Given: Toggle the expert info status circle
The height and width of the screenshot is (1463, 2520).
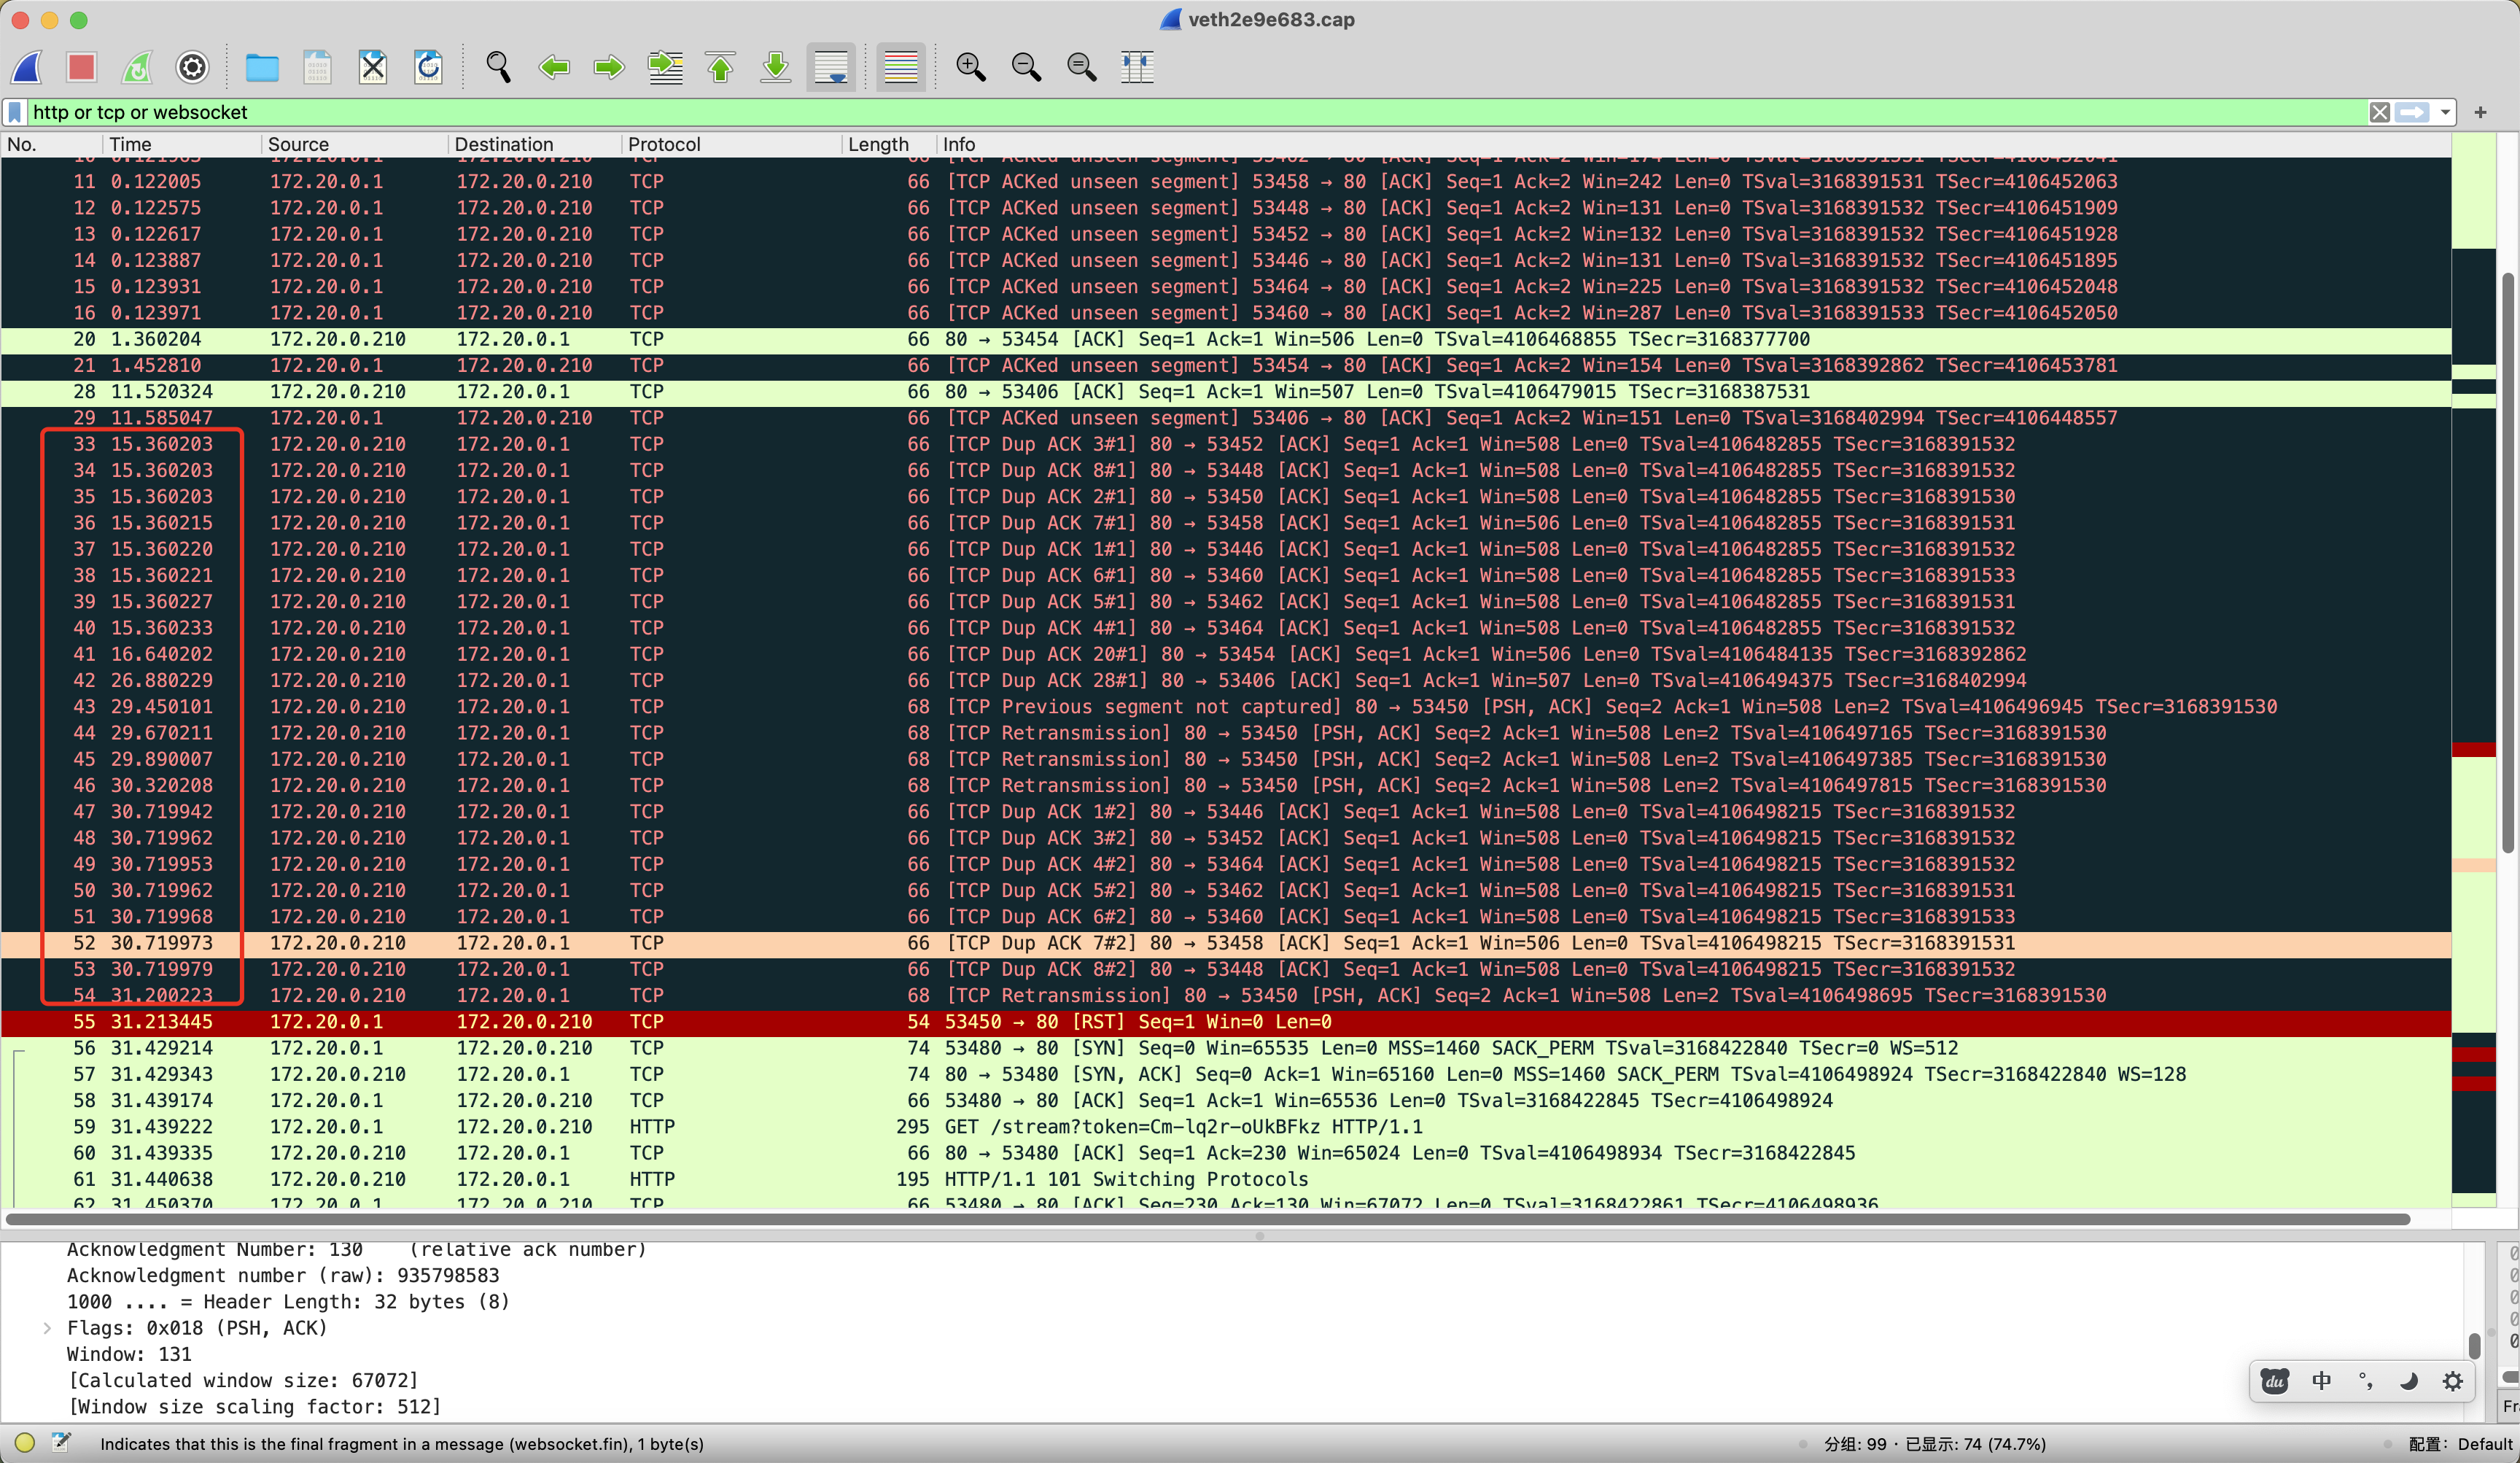Looking at the screenshot, I should click(25, 1442).
